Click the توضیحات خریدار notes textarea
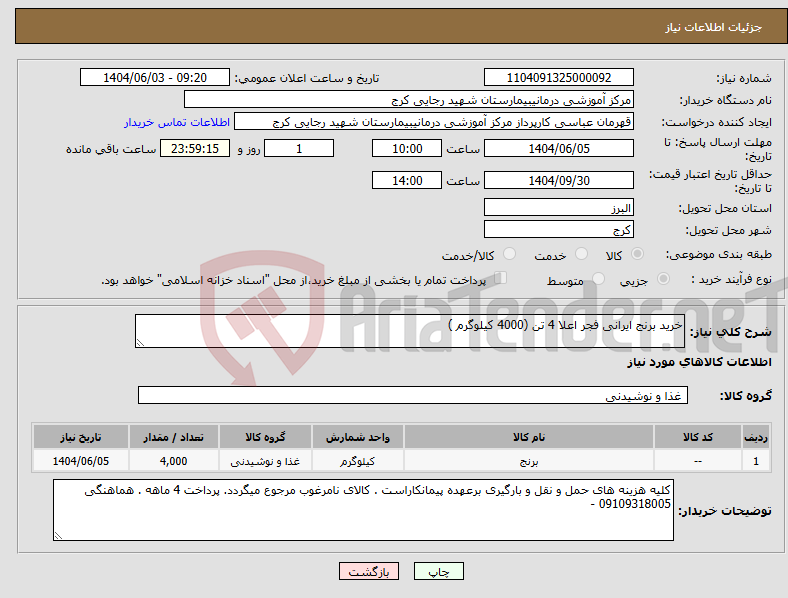Screen dimensions: 788x598 (x=363, y=510)
